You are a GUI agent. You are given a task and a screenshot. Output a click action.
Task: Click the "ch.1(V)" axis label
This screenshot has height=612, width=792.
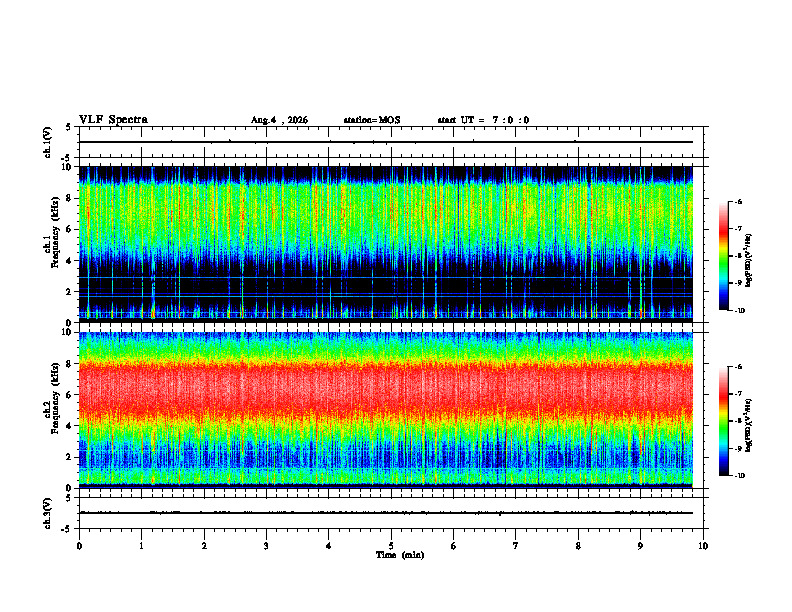click(48, 142)
